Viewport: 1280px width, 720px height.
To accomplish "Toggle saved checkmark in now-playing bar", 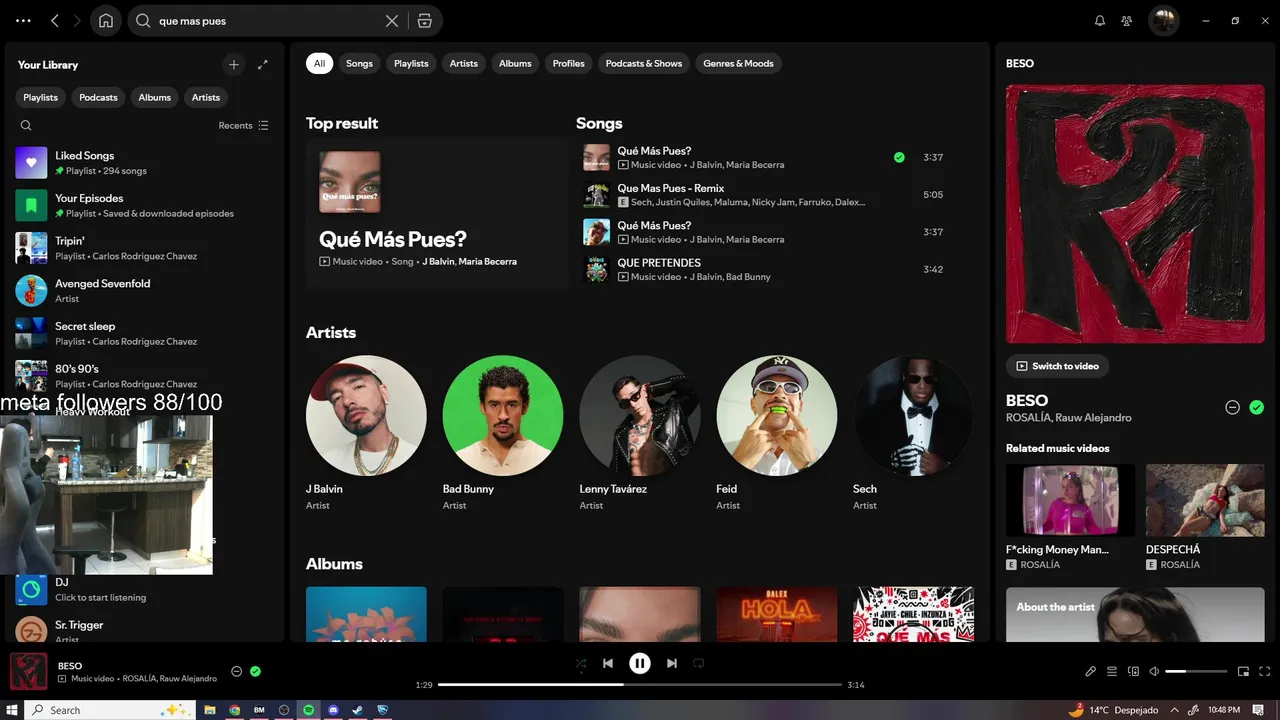I will tap(255, 671).
